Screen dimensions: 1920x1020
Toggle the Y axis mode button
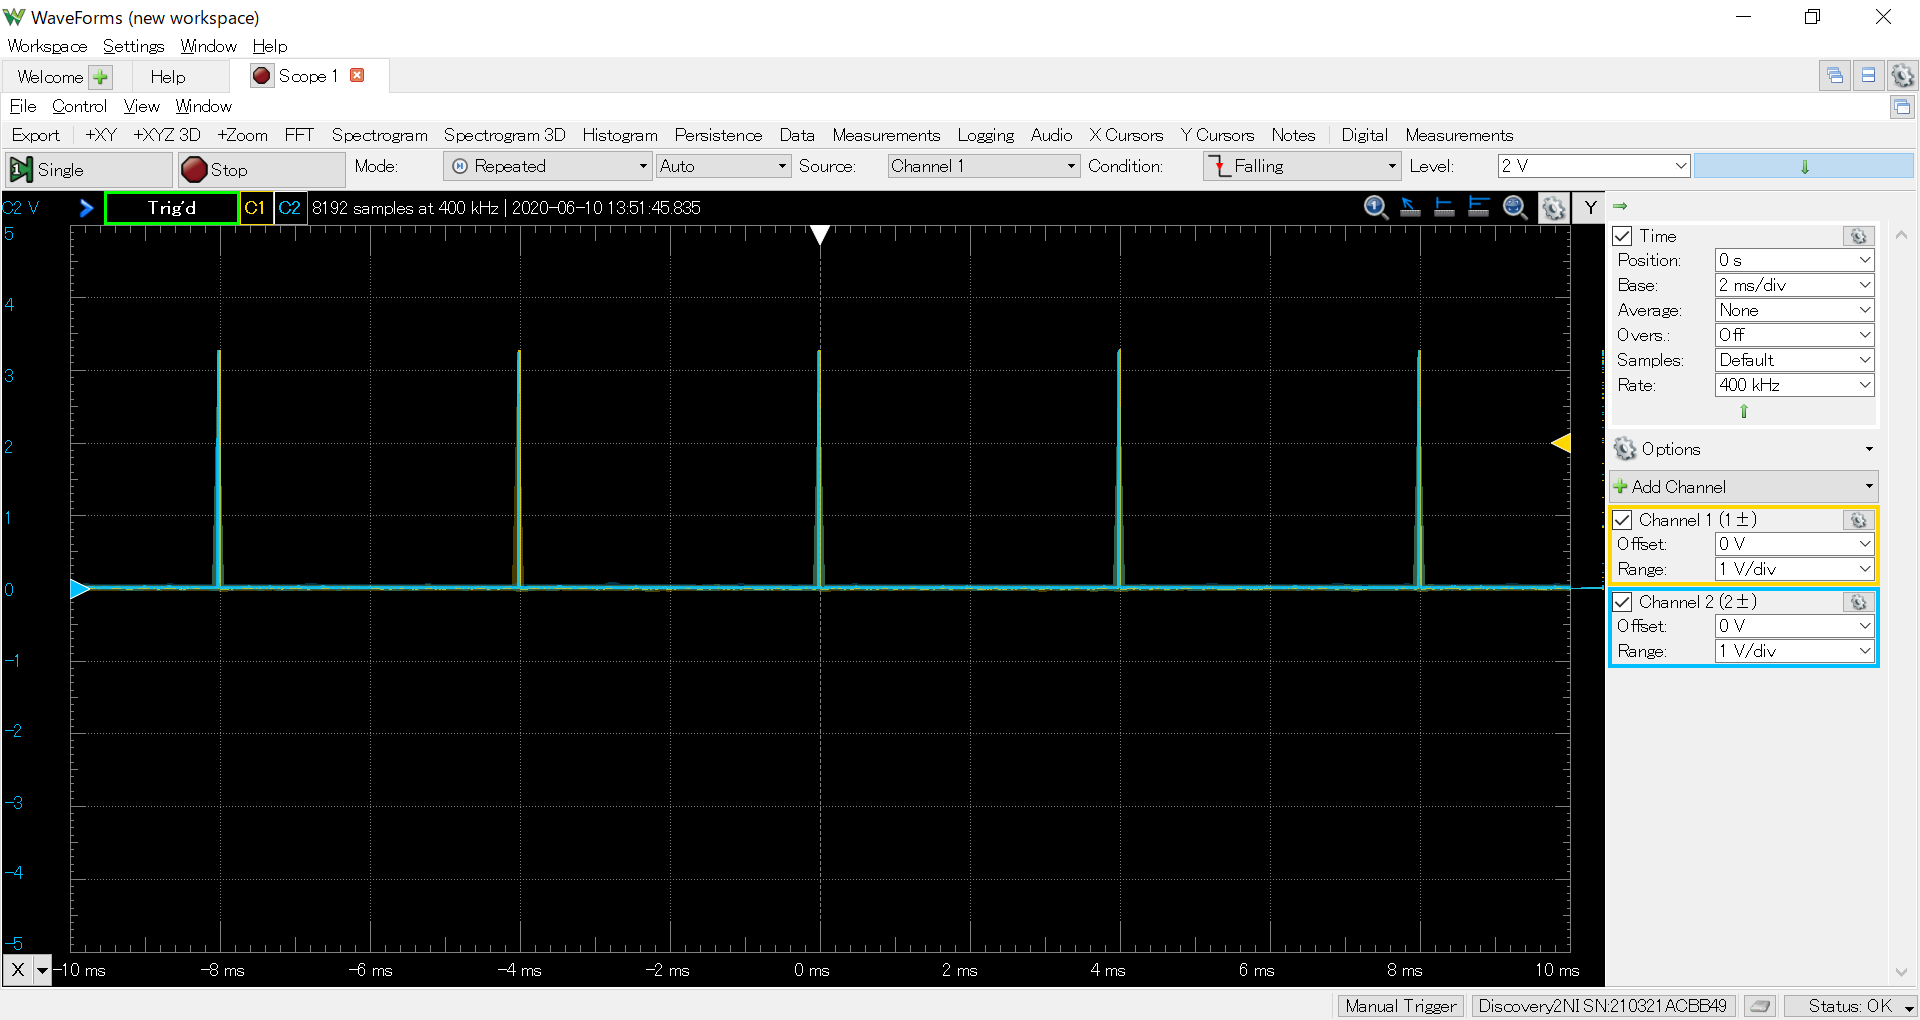pyautogui.click(x=1590, y=207)
